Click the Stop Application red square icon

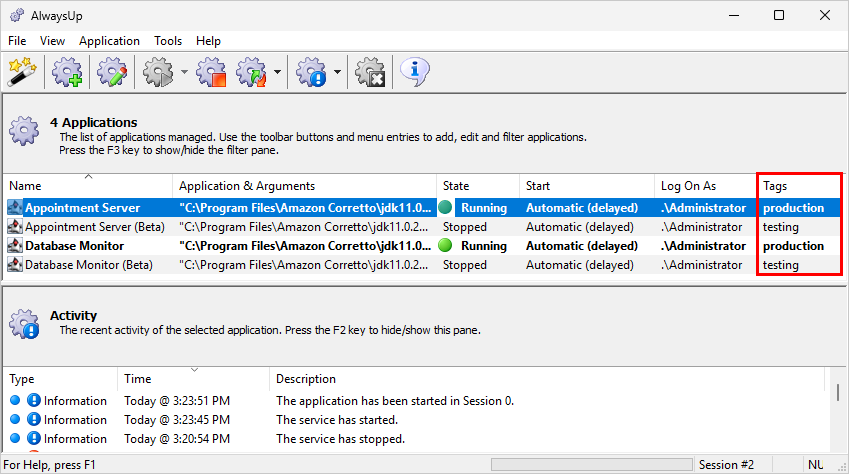pos(211,72)
